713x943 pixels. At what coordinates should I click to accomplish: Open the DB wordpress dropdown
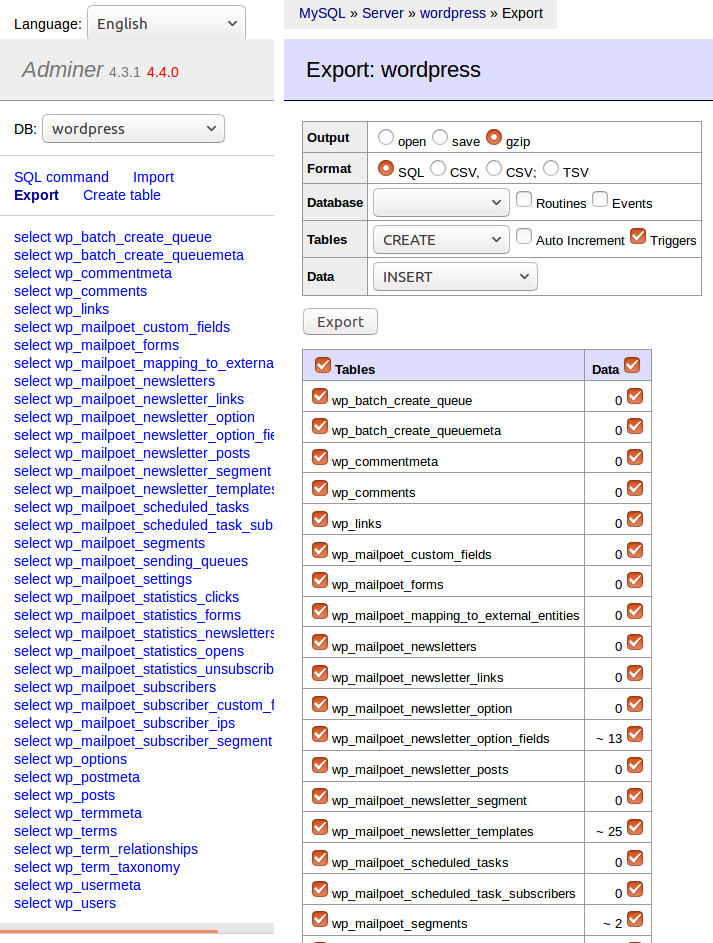pos(133,129)
